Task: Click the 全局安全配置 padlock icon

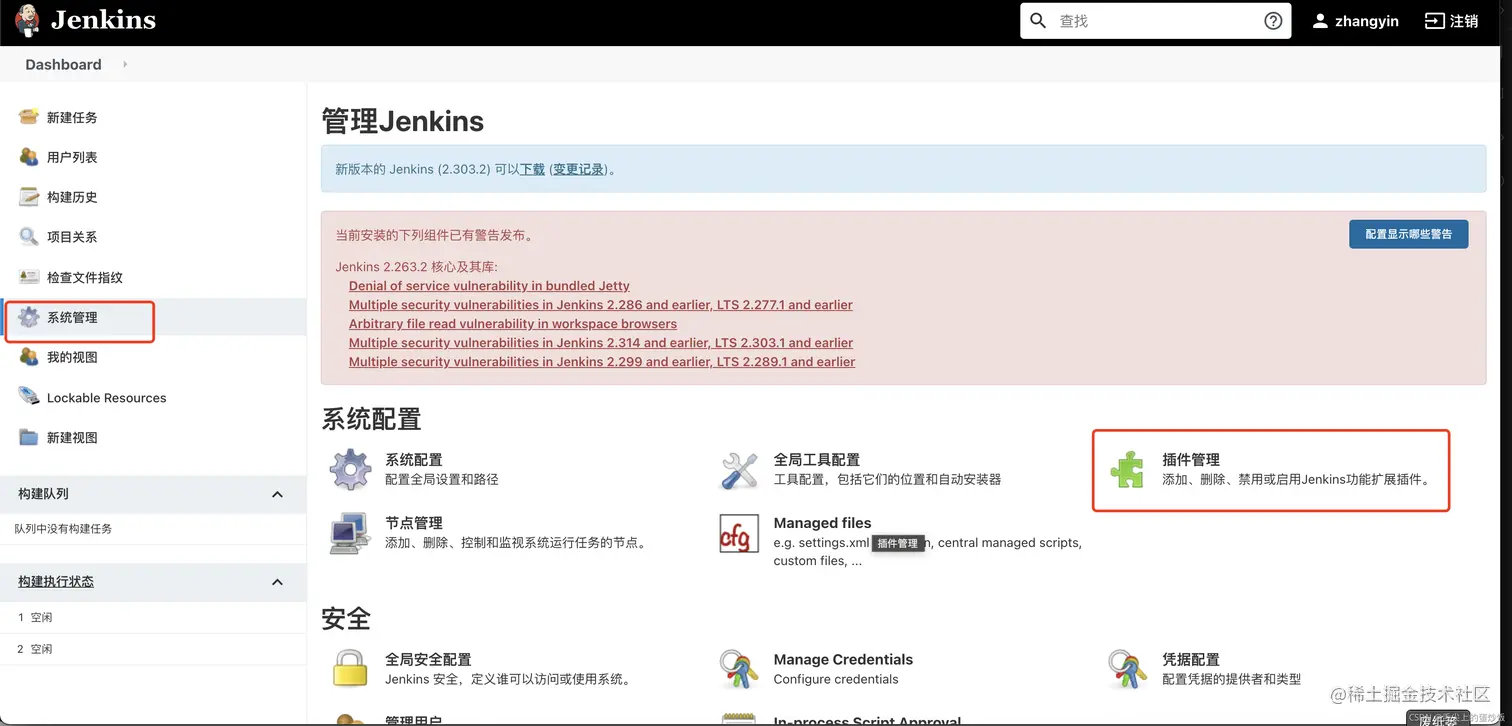Action: 348,668
